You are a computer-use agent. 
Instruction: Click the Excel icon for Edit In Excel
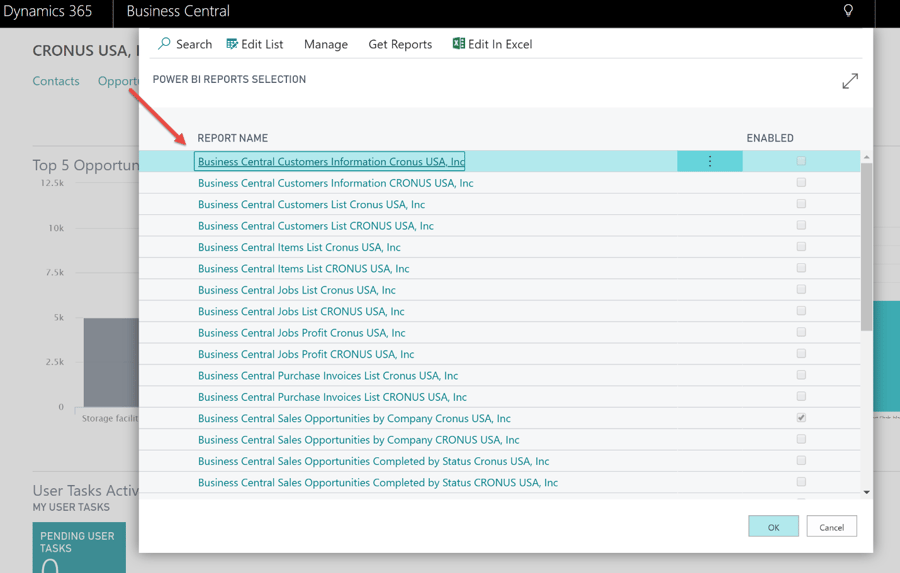459,44
